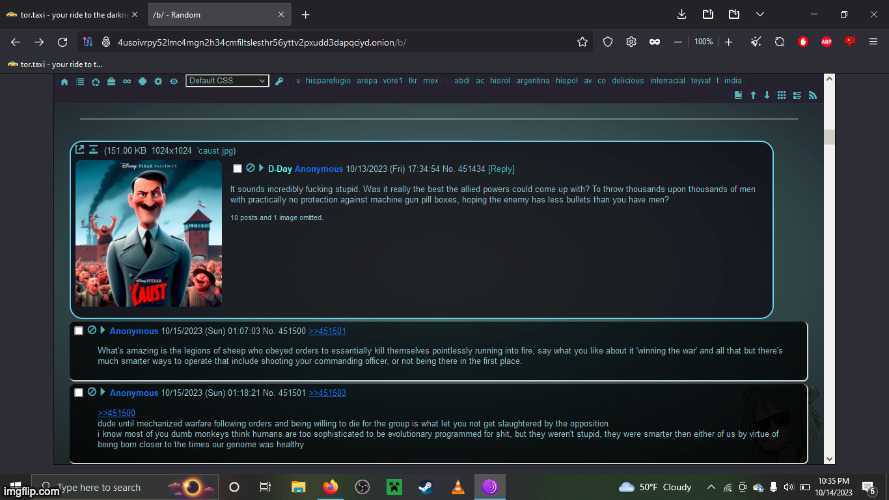Open the browser hamburger menu
Image resolution: width=889 pixels, height=500 pixels.
[873, 42]
